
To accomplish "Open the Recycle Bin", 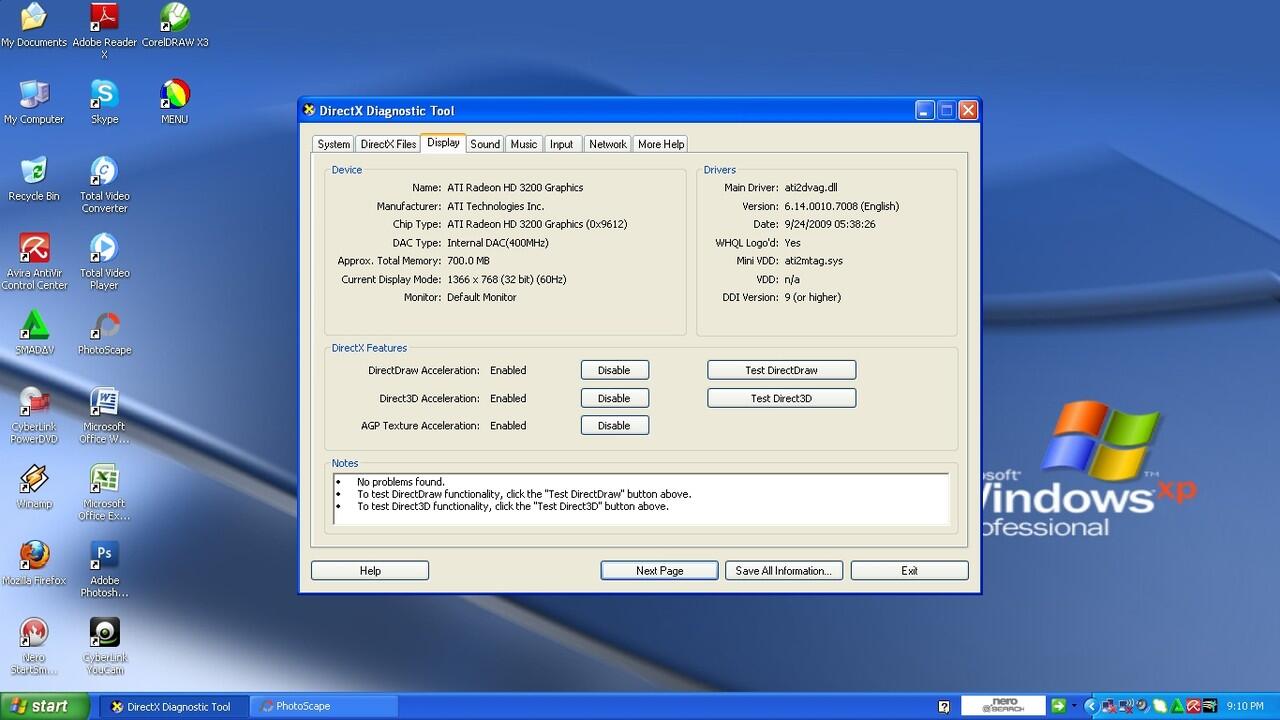I will pos(34,178).
